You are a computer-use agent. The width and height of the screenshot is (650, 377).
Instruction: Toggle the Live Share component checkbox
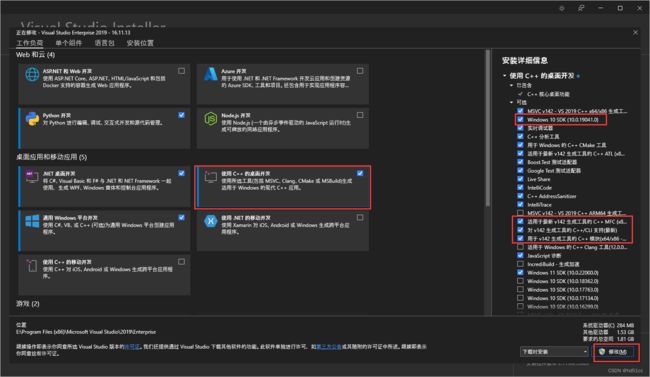point(520,179)
